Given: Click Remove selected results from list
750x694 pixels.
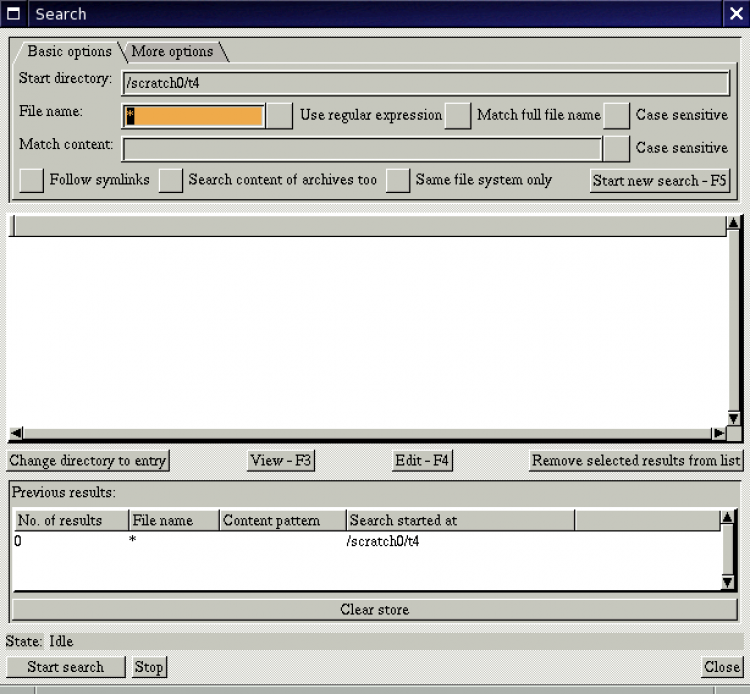Looking at the screenshot, I should point(636,461).
